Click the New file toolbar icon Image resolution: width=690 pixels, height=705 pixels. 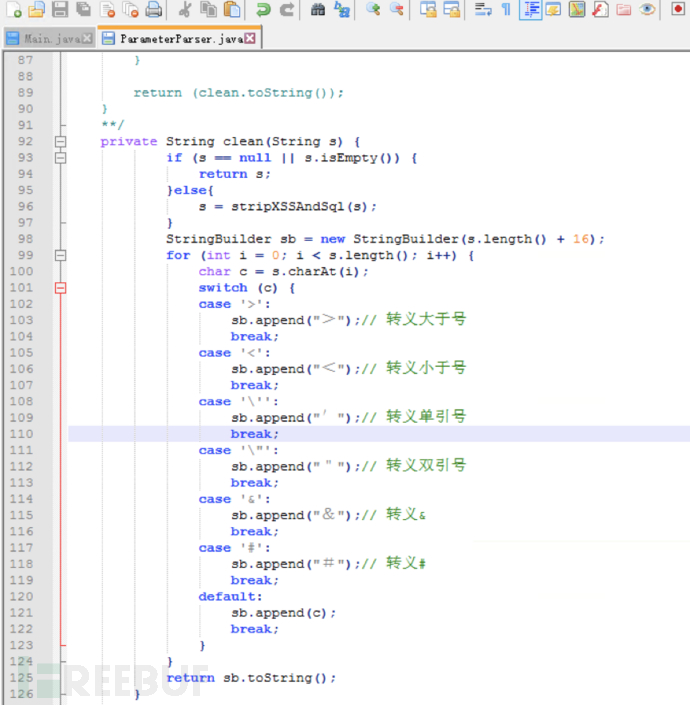pos(12,10)
